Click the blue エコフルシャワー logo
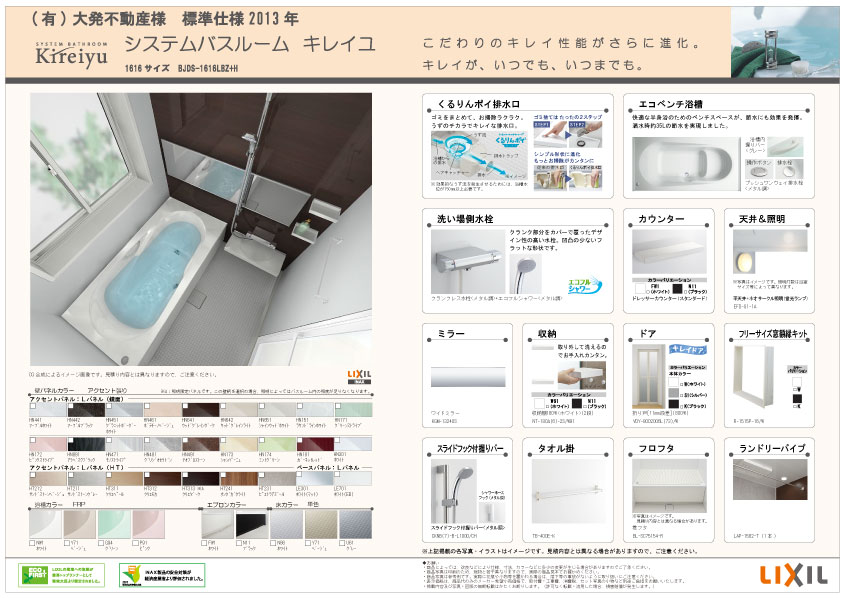 click(x=583, y=285)
